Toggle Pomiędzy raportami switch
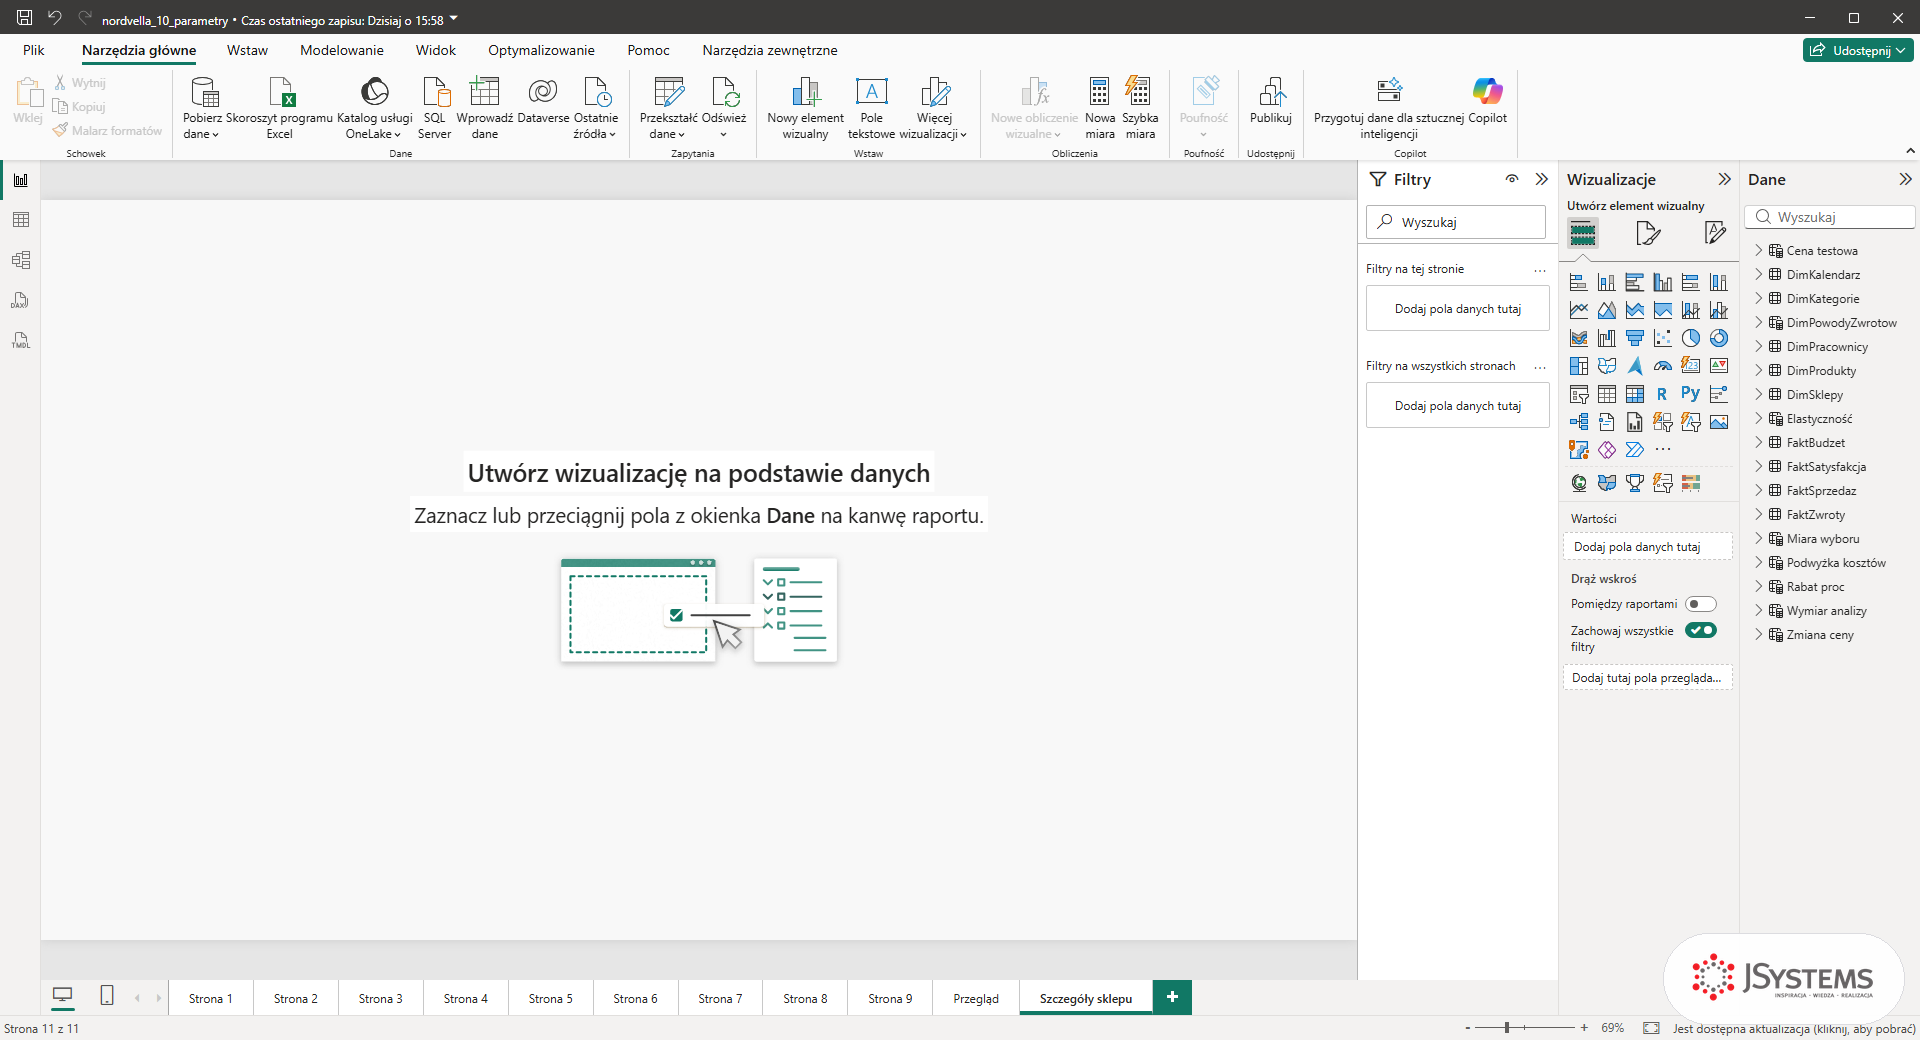Image resolution: width=1920 pixels, height=1040 pixels. click(x=1700, y=604)
